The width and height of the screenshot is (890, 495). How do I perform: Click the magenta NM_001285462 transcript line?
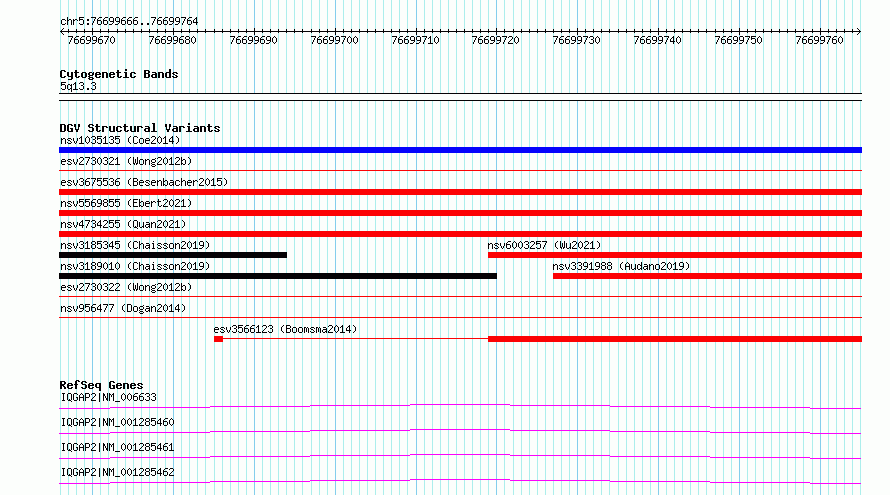[x=460, y=481]
